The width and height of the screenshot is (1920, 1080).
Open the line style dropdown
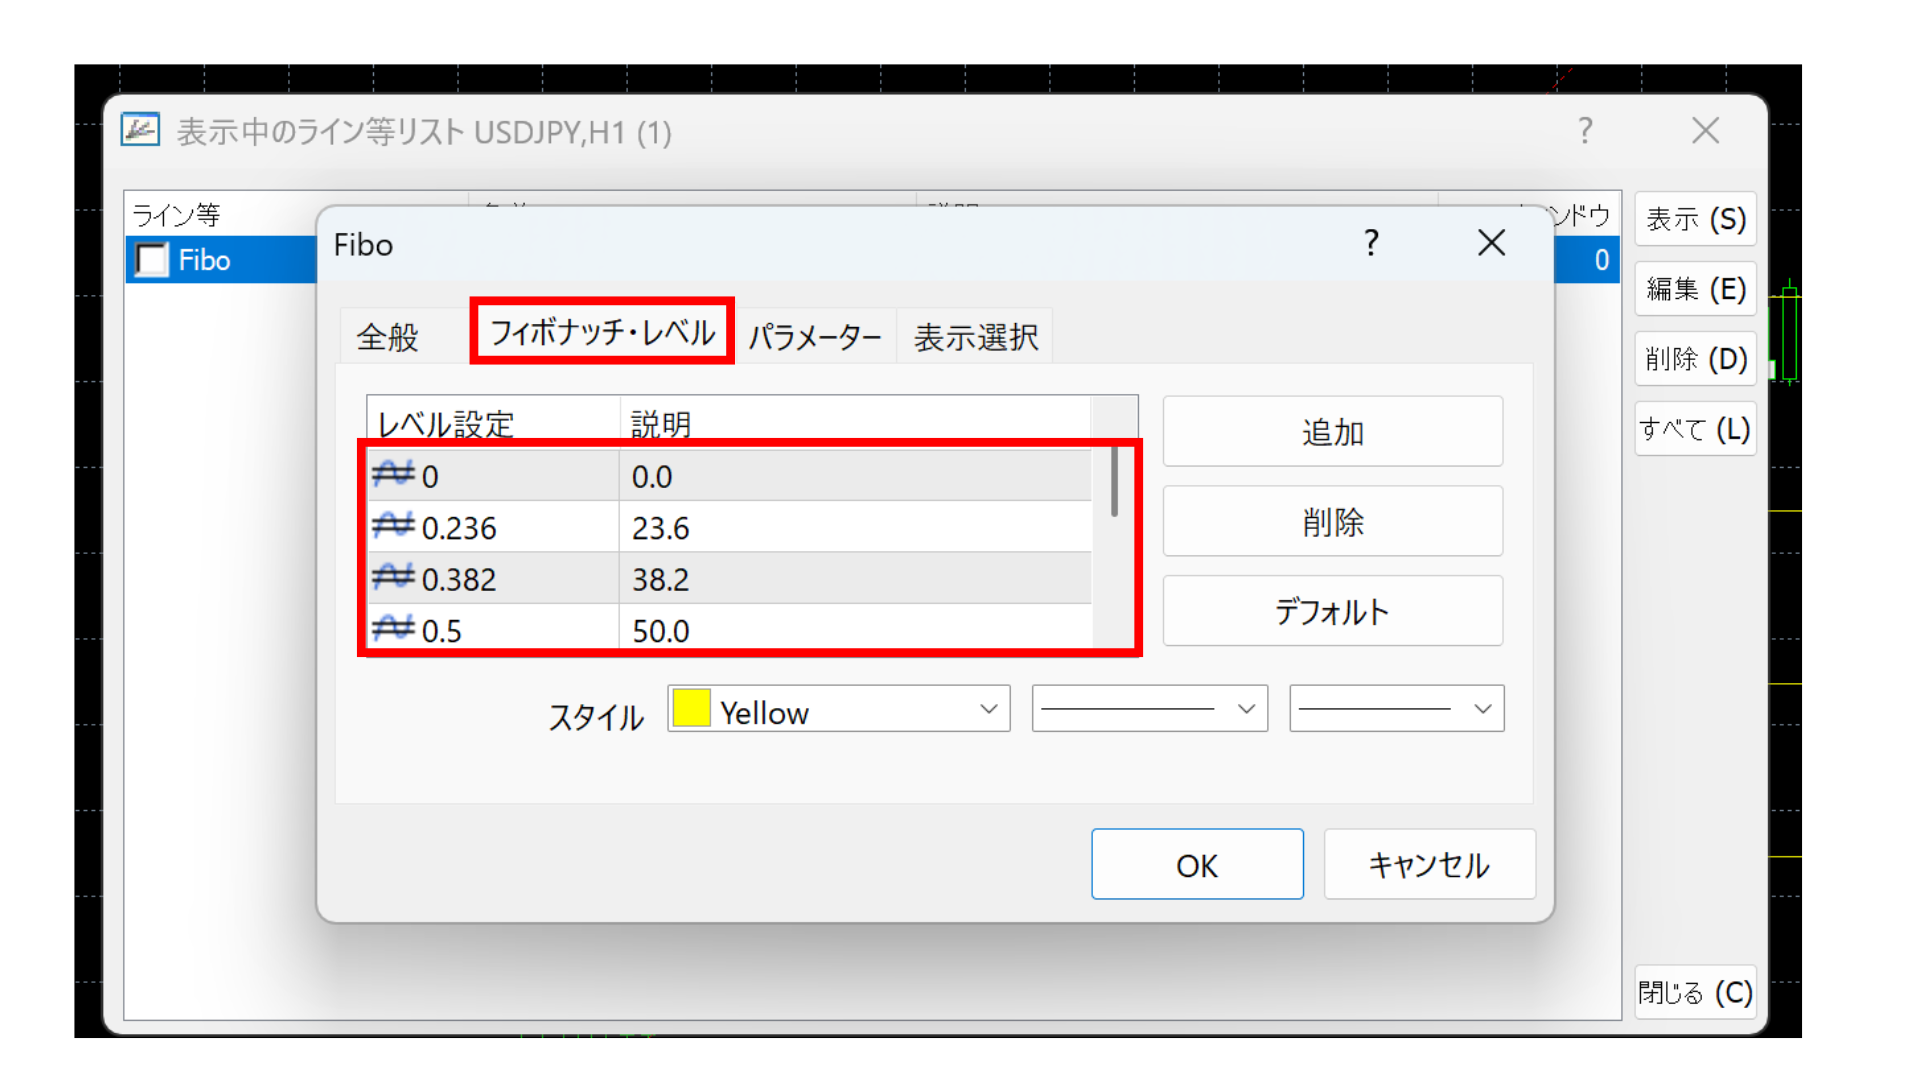point(1148,708)
